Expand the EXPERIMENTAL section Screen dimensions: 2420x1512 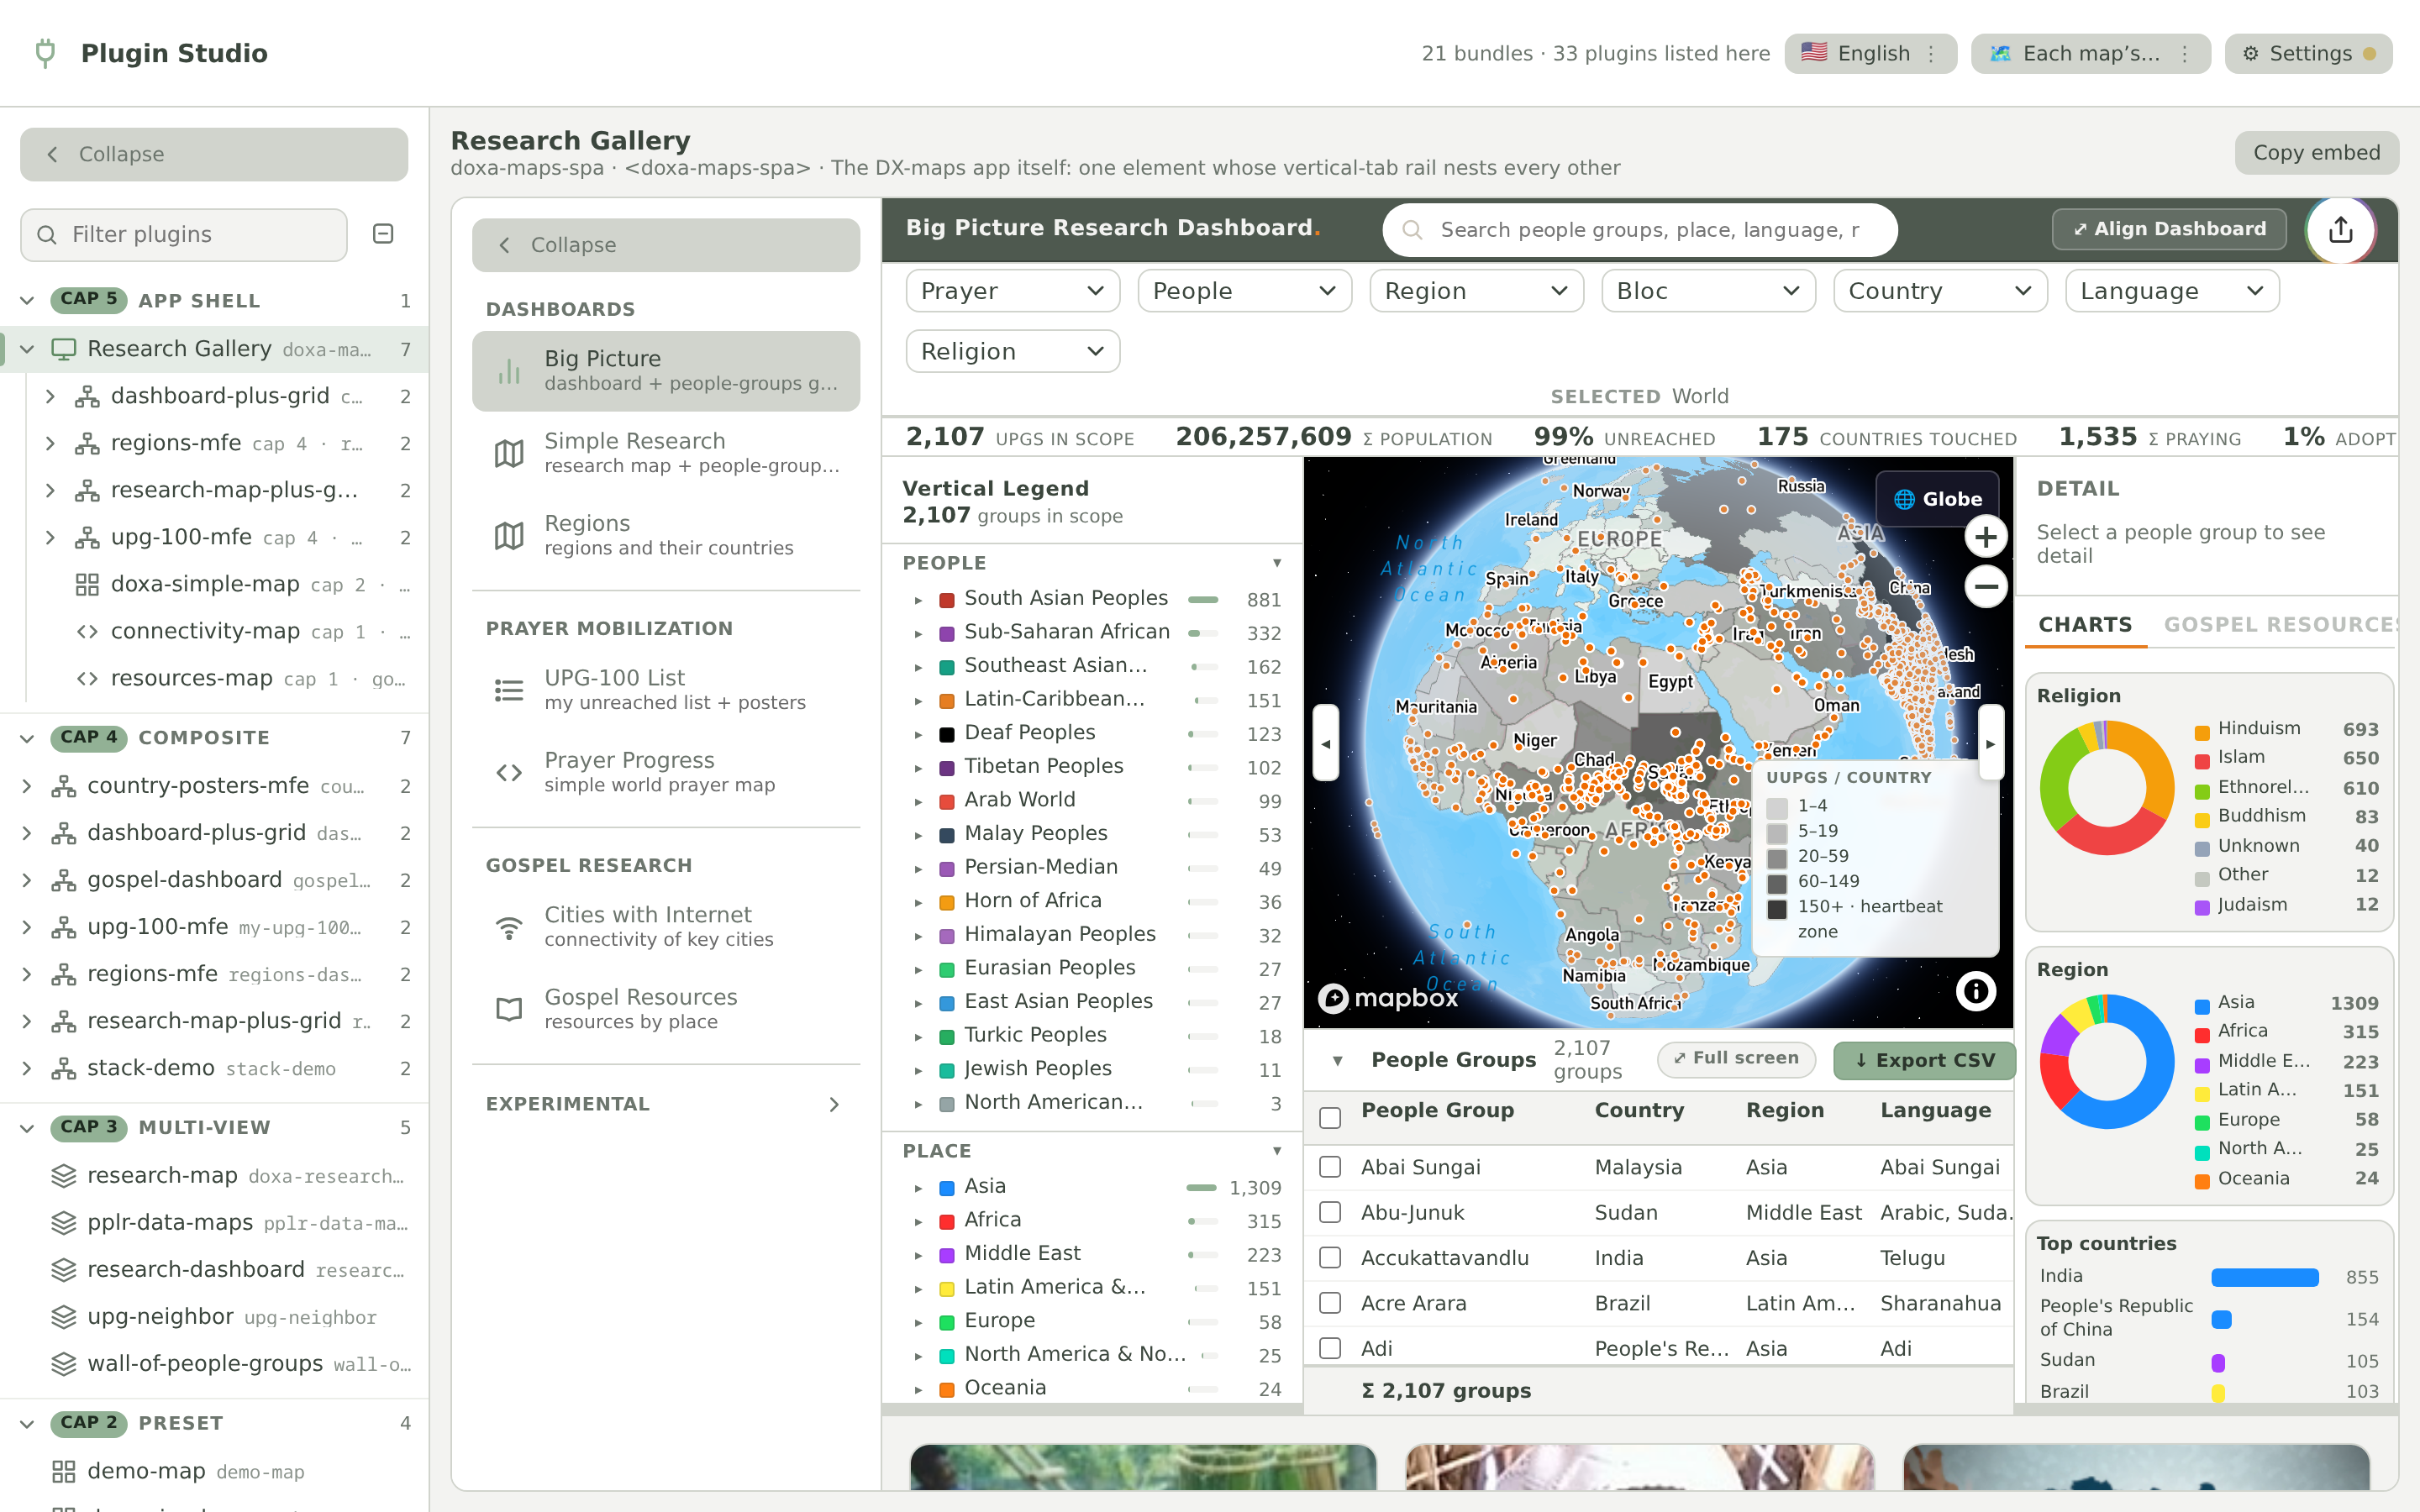(666, 1104)
